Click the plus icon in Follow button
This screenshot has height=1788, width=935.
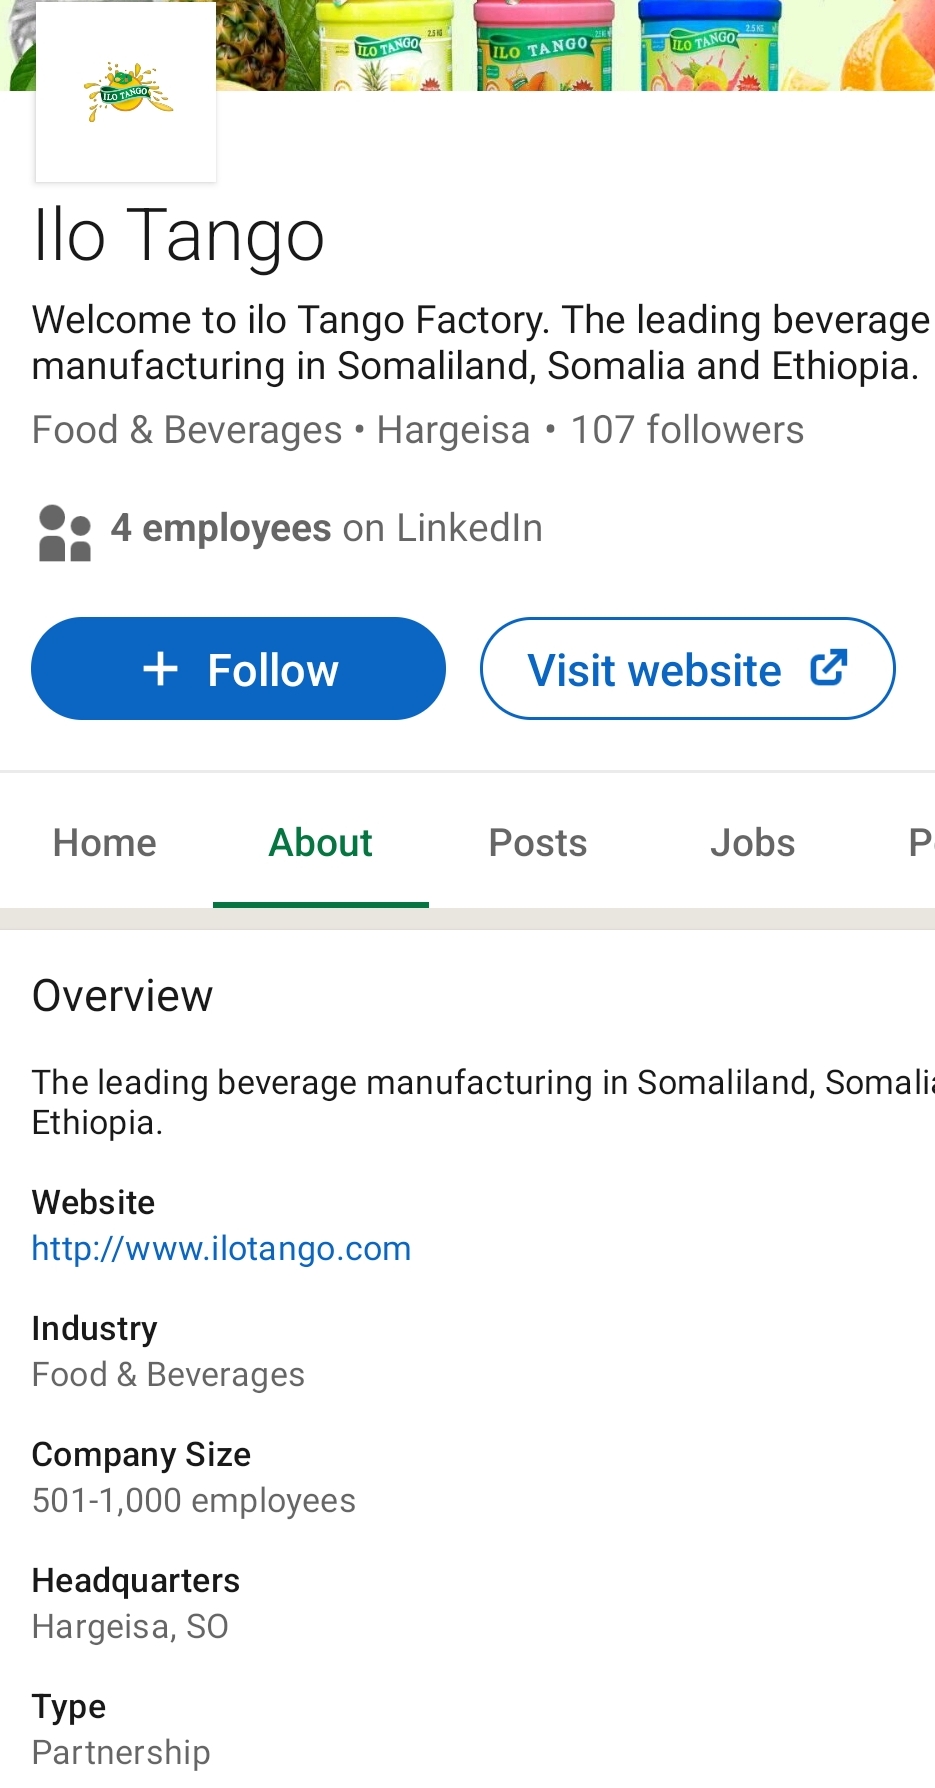click(160, 669)
